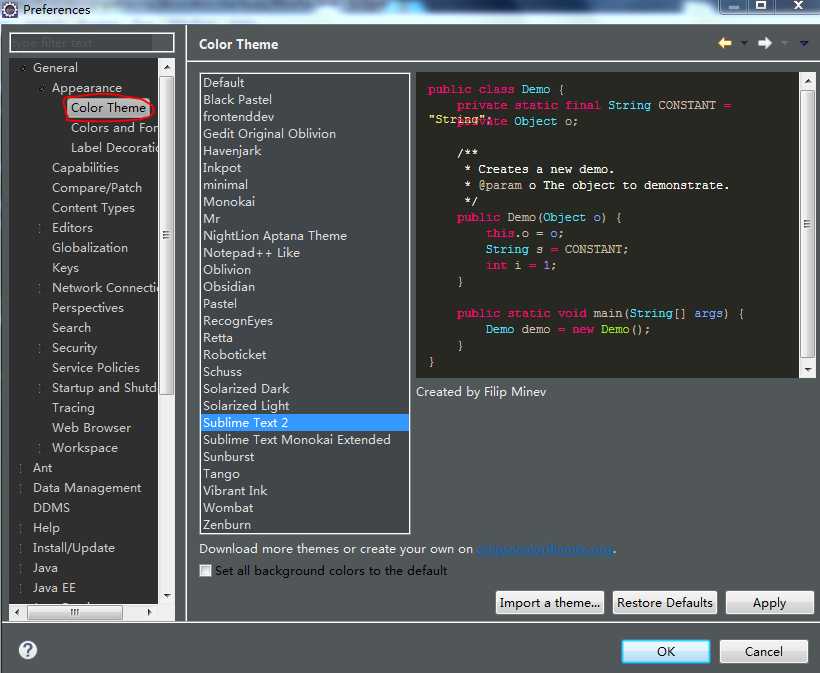This screenshot has width=820, height=673.
Task: Open Capabilities preferences page
Action: (x=85, y=168)
